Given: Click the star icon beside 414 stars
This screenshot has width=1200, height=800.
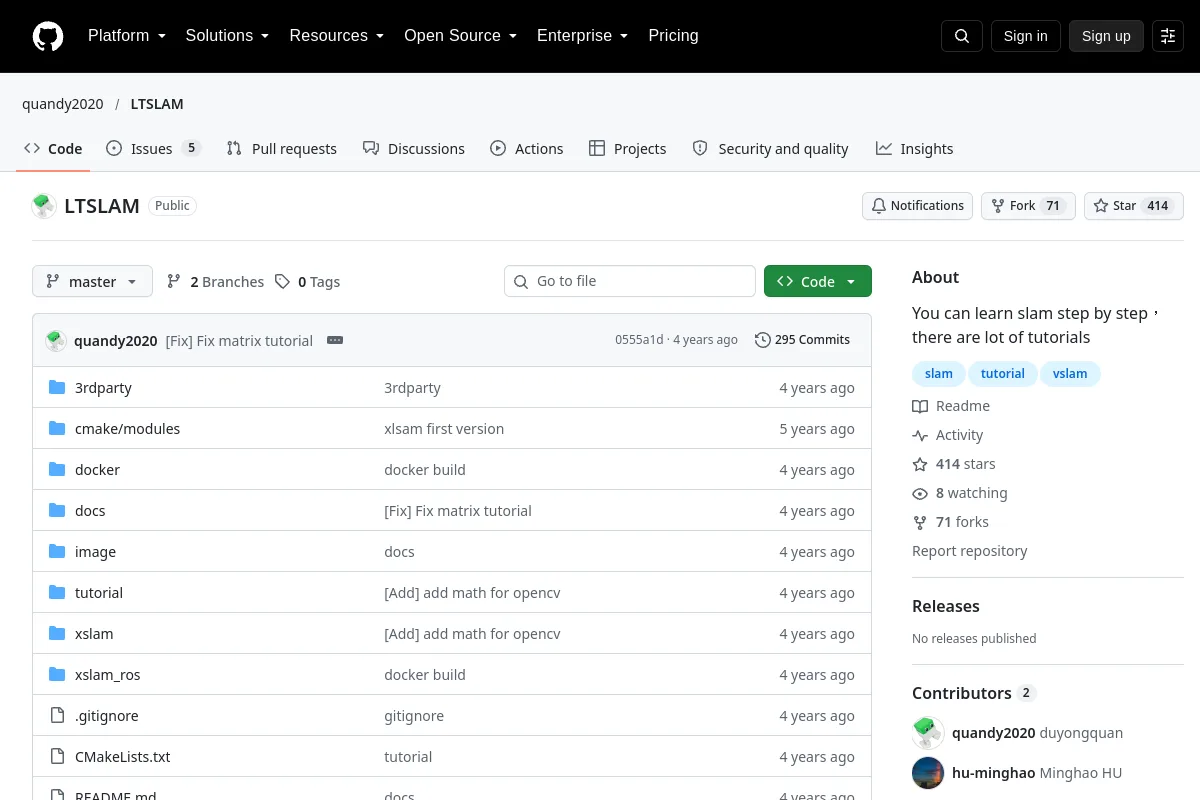Looking at the screenshot, I should point(920,464).
